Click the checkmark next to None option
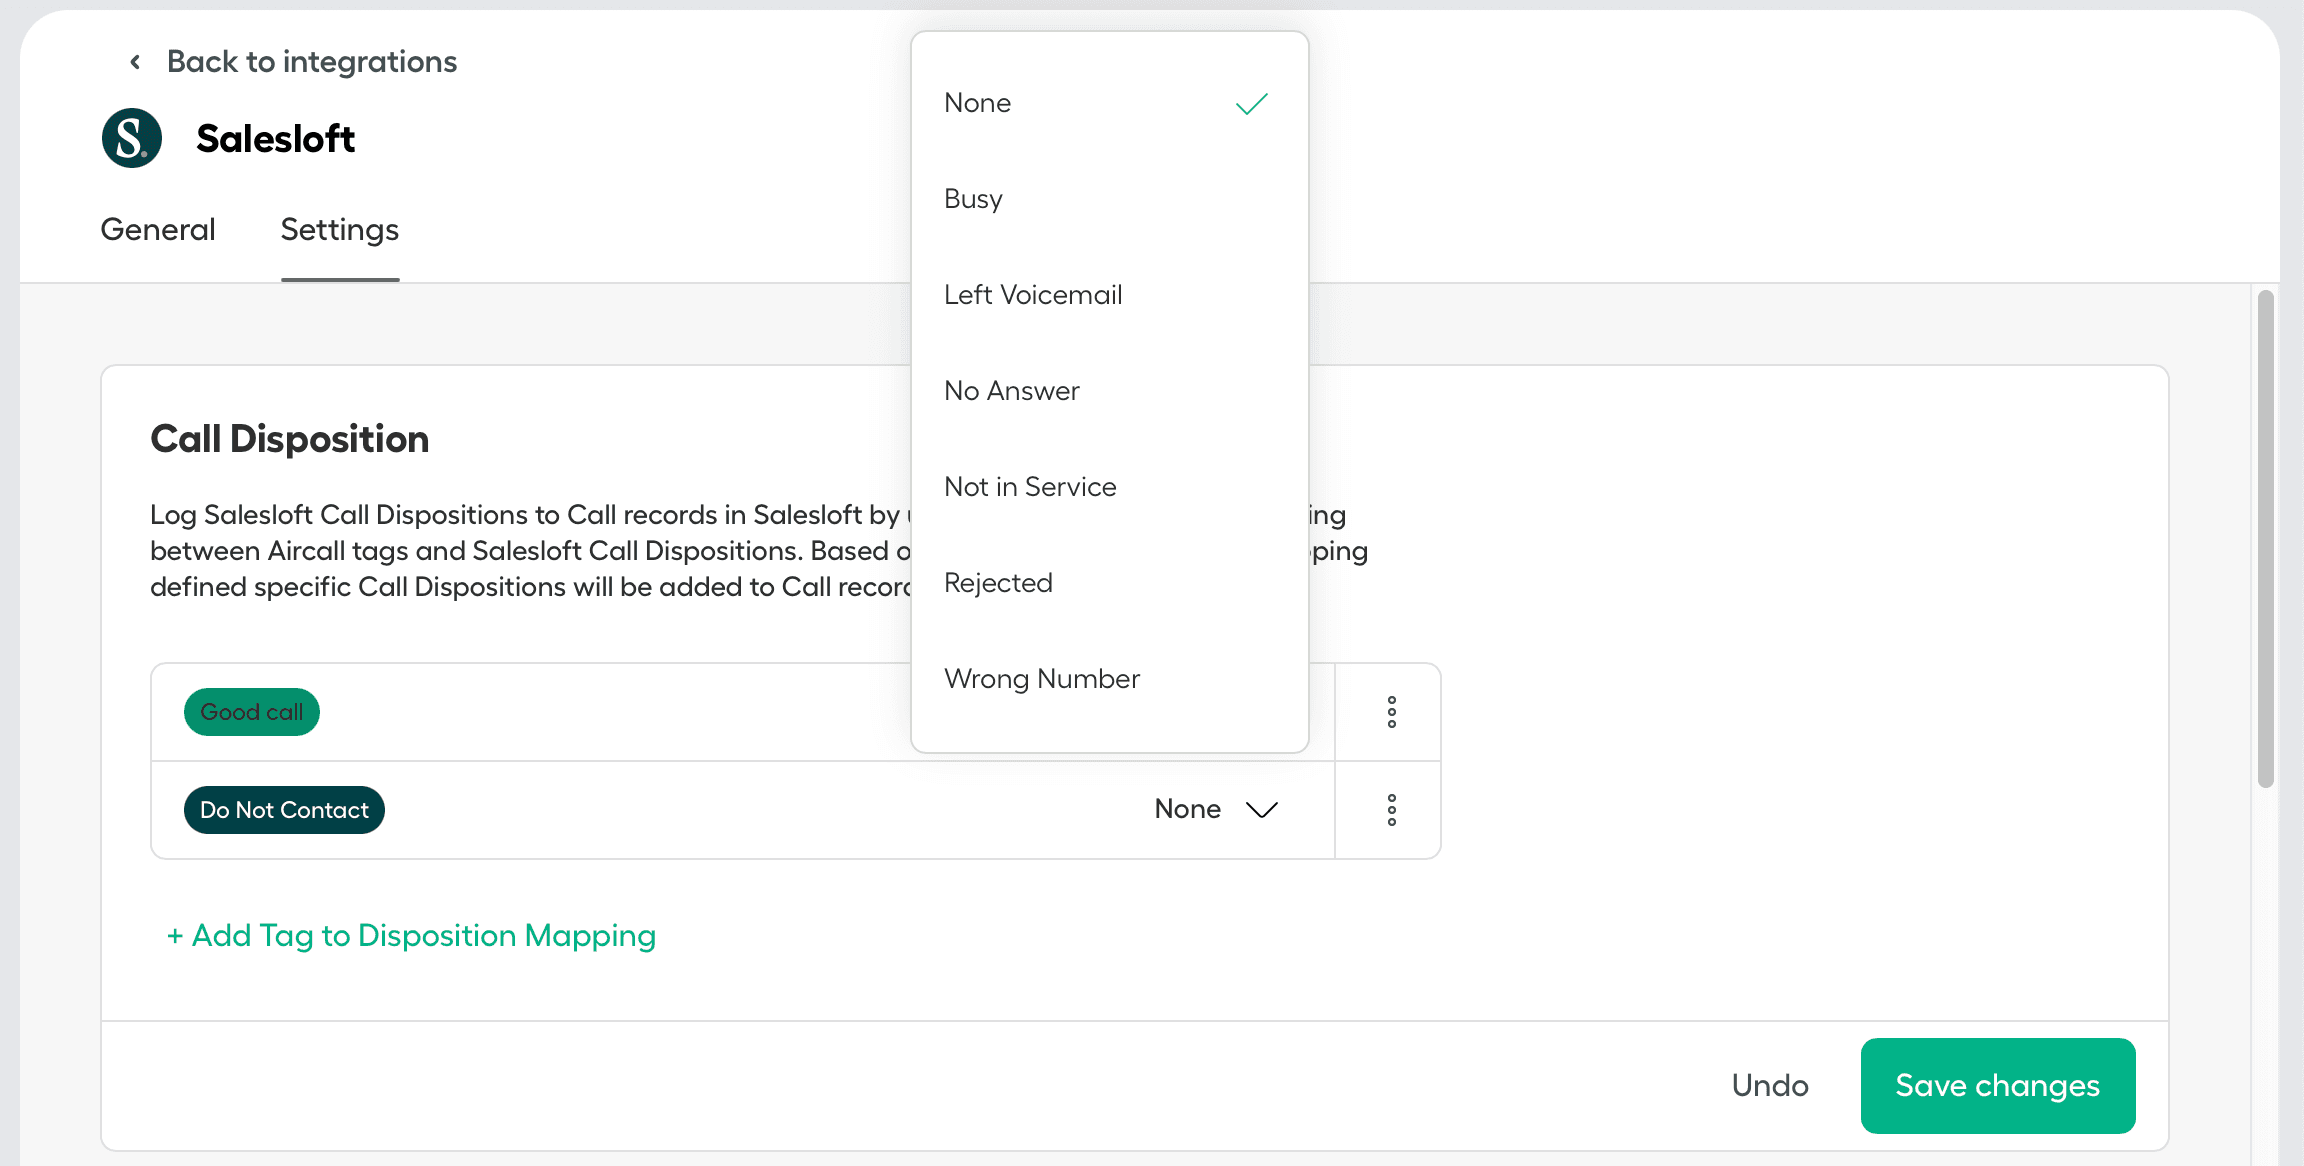Screen dimensions: 2304x1166 [1251, 104]
